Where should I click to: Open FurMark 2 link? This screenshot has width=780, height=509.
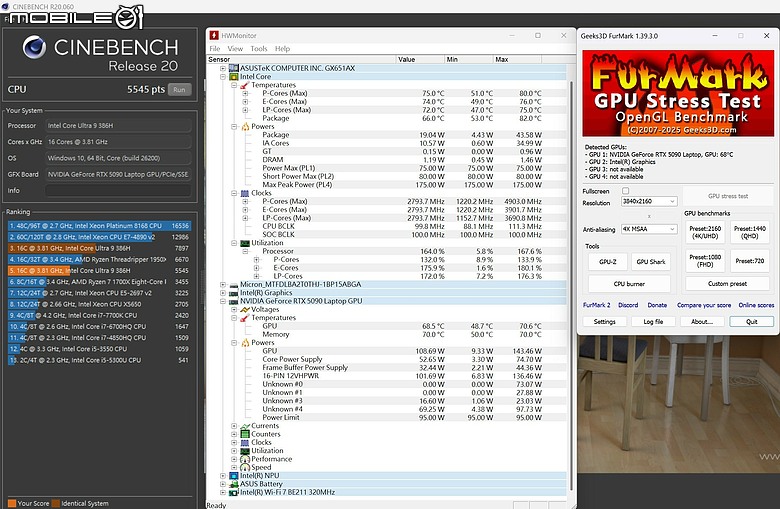point(596,305)
